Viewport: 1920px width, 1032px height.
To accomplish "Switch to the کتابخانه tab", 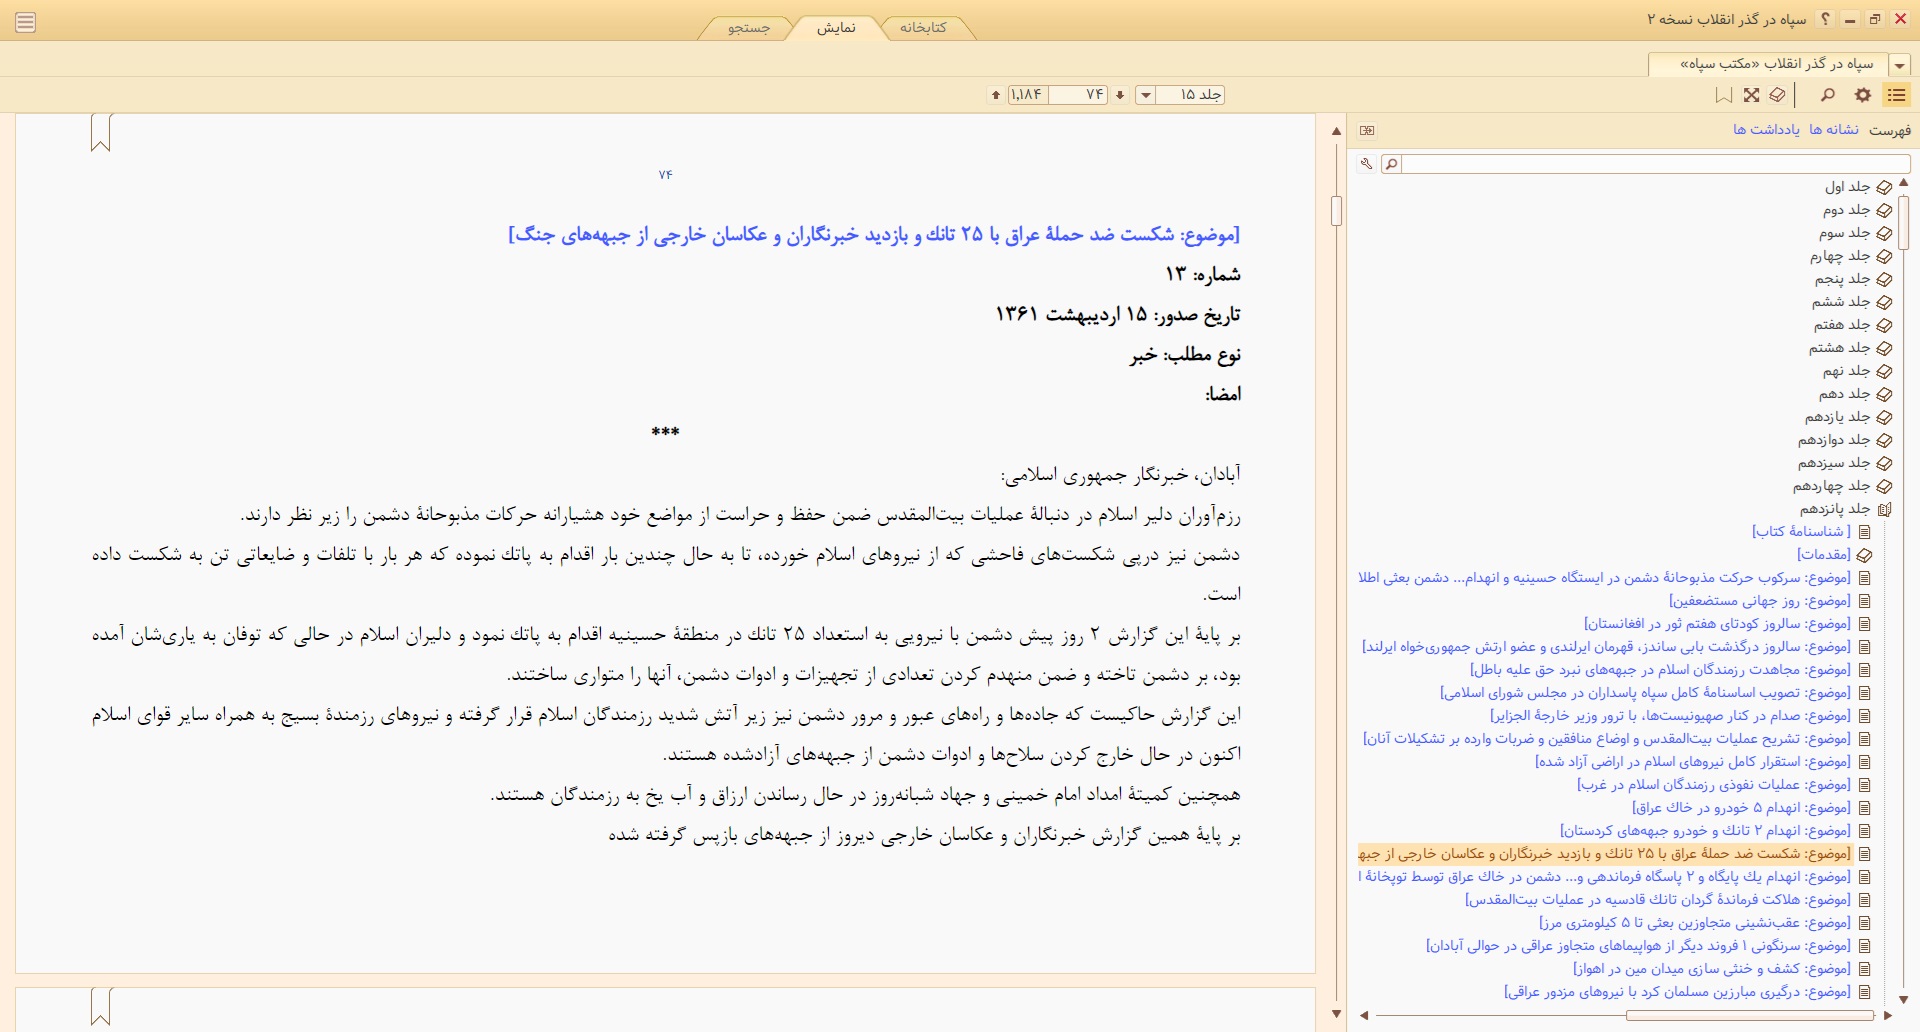I will (x=922, y=28).
